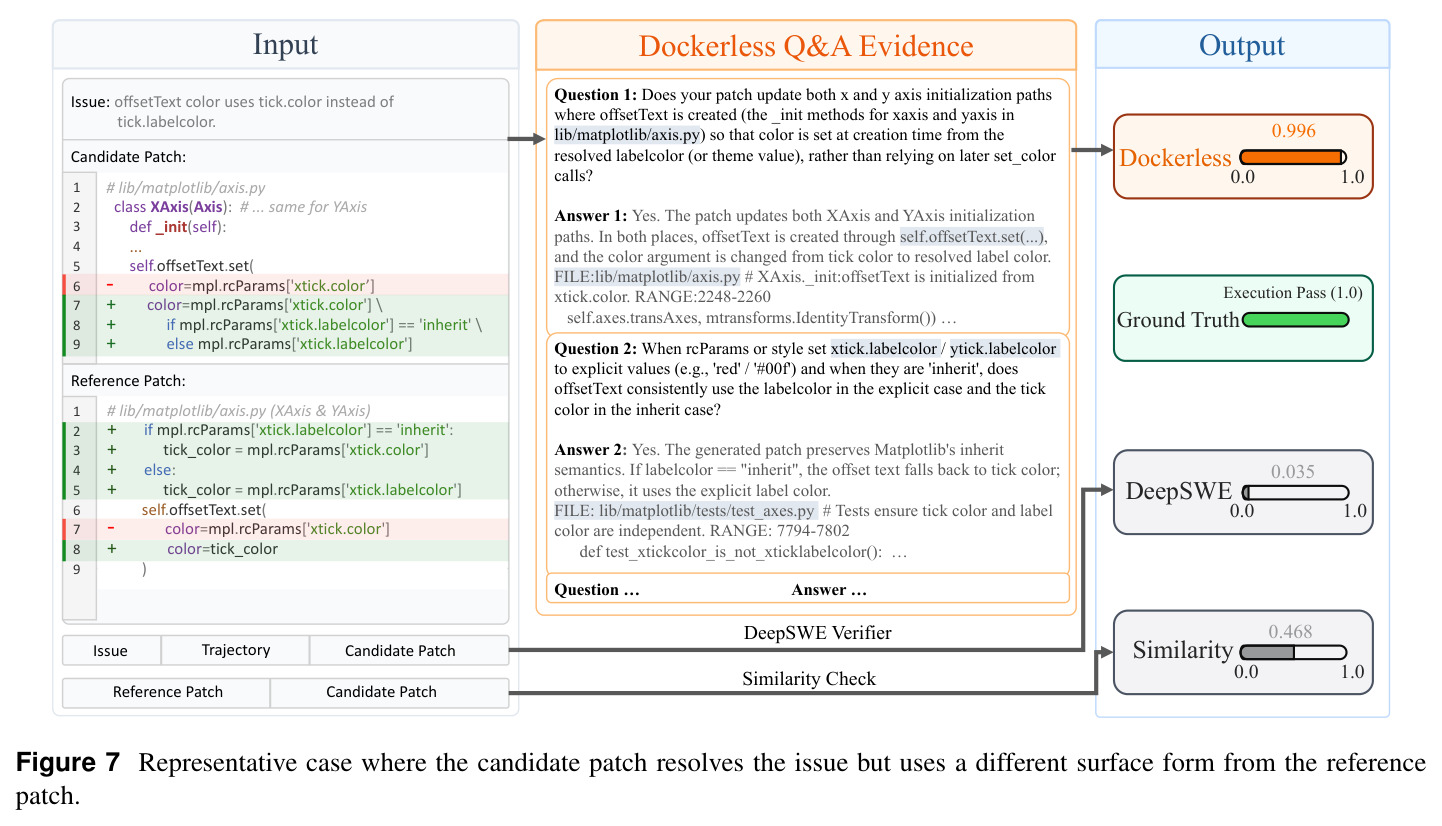Click the Similarity score value 0.468

click(x=1290, y=632)
